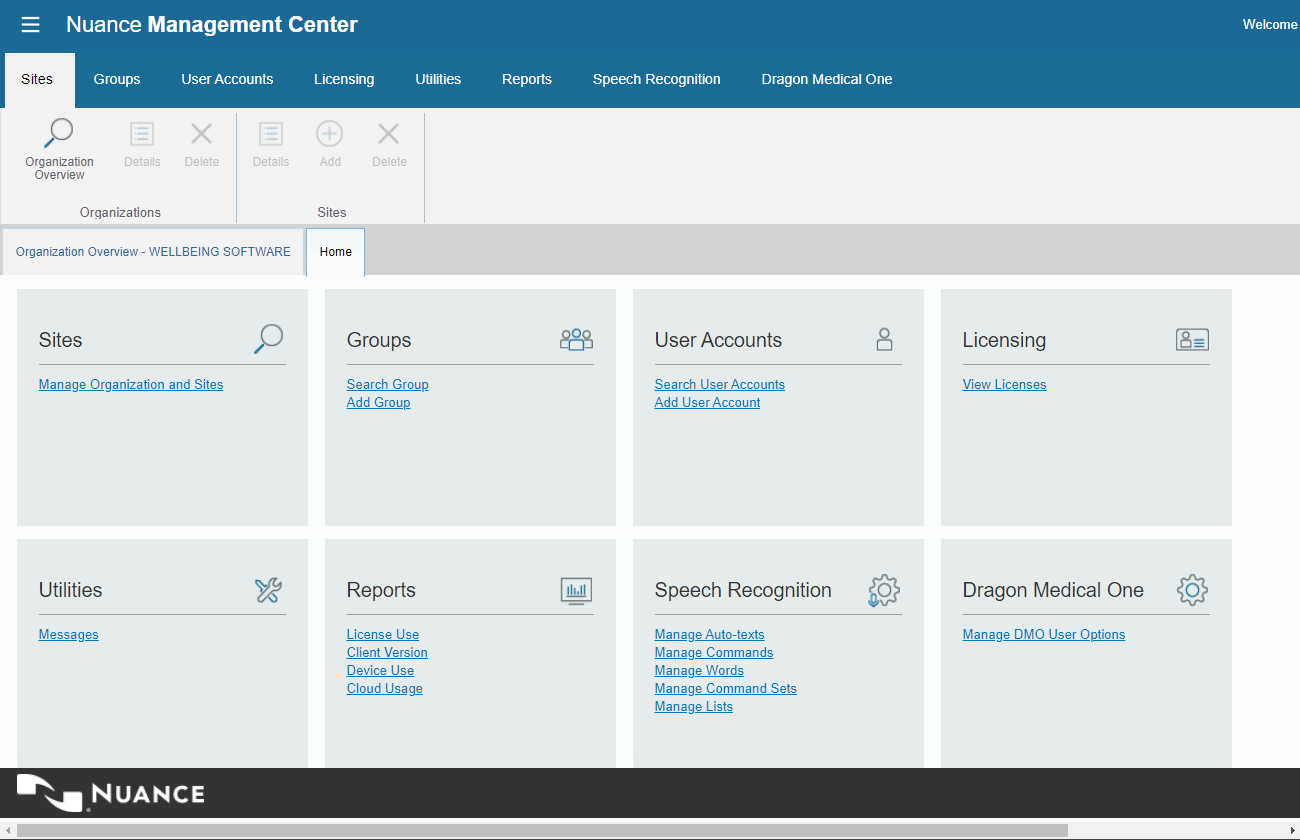This screenshot has height=840, width=1300.
Task: Click the Sites ribbon group label
Action: click(x=332, y=213)
